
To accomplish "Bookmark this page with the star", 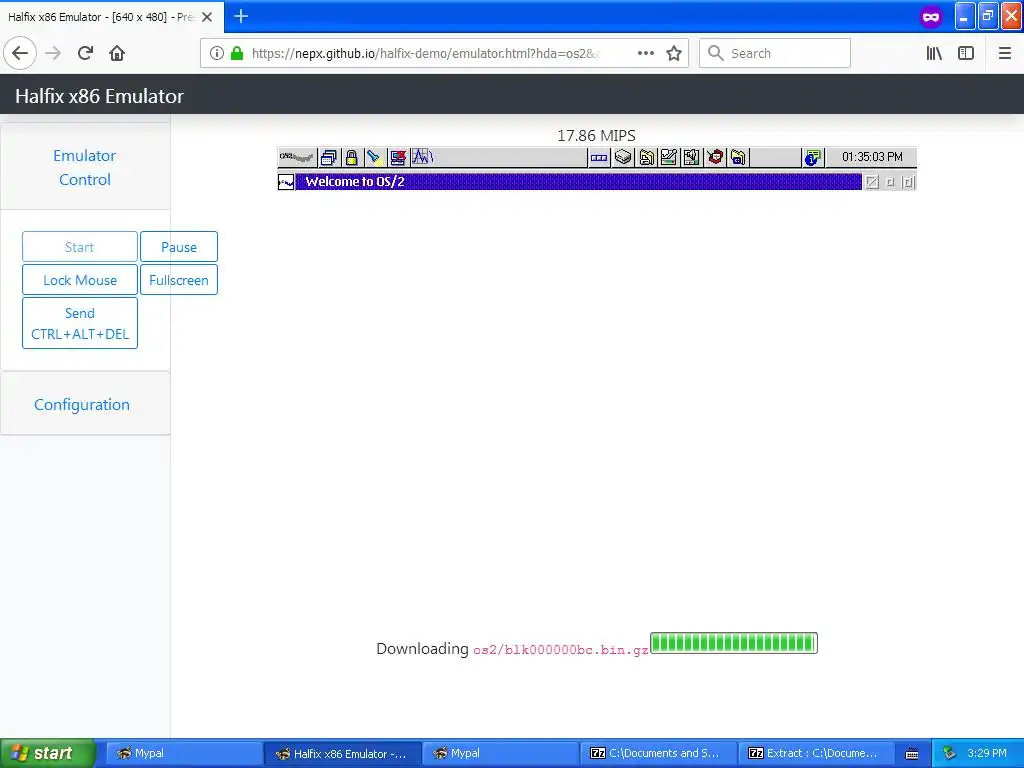I will tap(674, 54).
